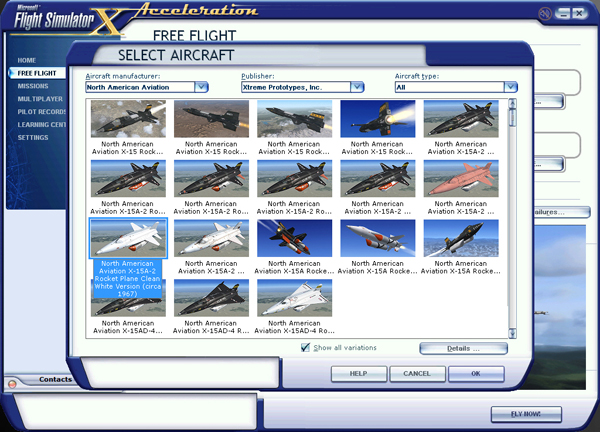This screenshot has width=600, height=432.
Task: Pick the pink X-15A-2 aircraft thumbnail
Action: (461, 178)
